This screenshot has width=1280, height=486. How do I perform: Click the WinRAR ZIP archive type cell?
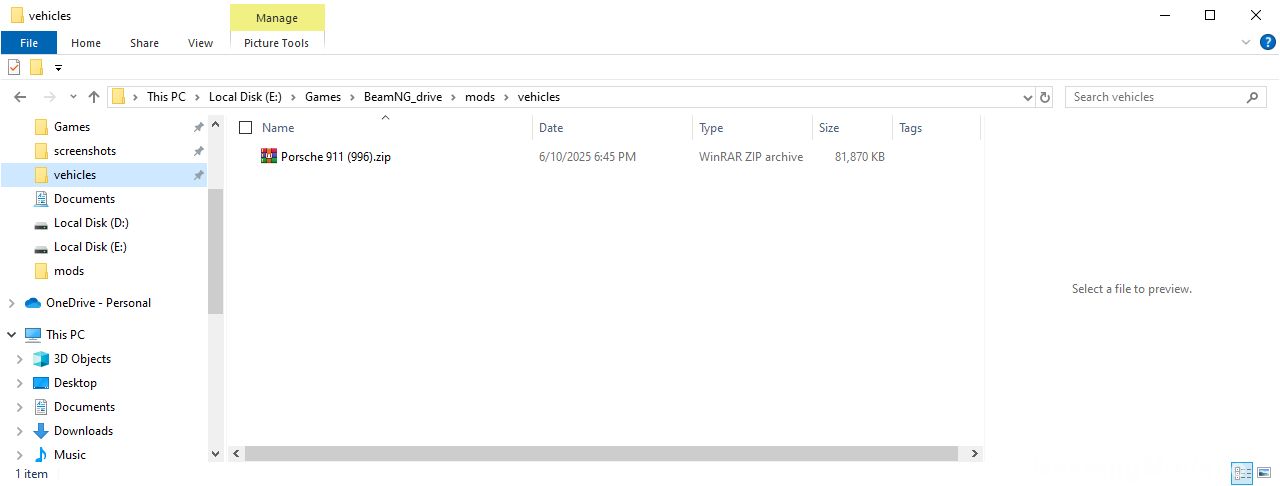[751, 157]
